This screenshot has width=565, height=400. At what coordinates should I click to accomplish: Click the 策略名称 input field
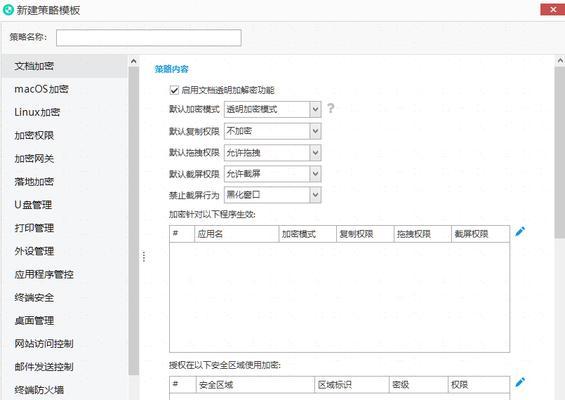[x=148, y=38]
